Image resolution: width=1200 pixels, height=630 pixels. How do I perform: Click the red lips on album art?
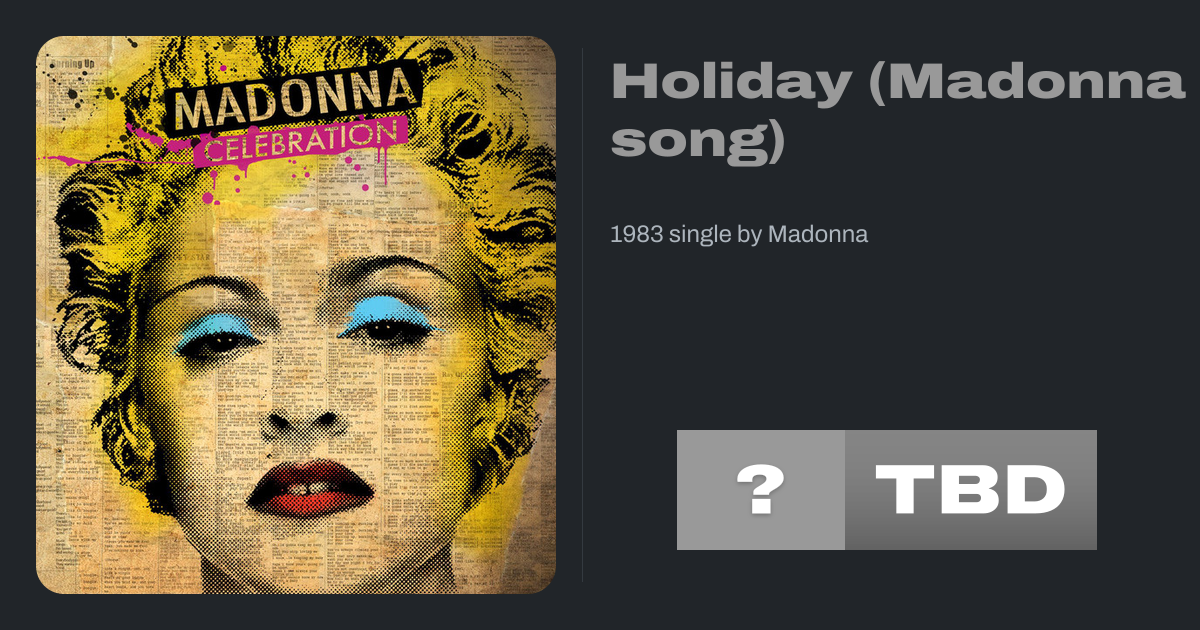point(313,487)
